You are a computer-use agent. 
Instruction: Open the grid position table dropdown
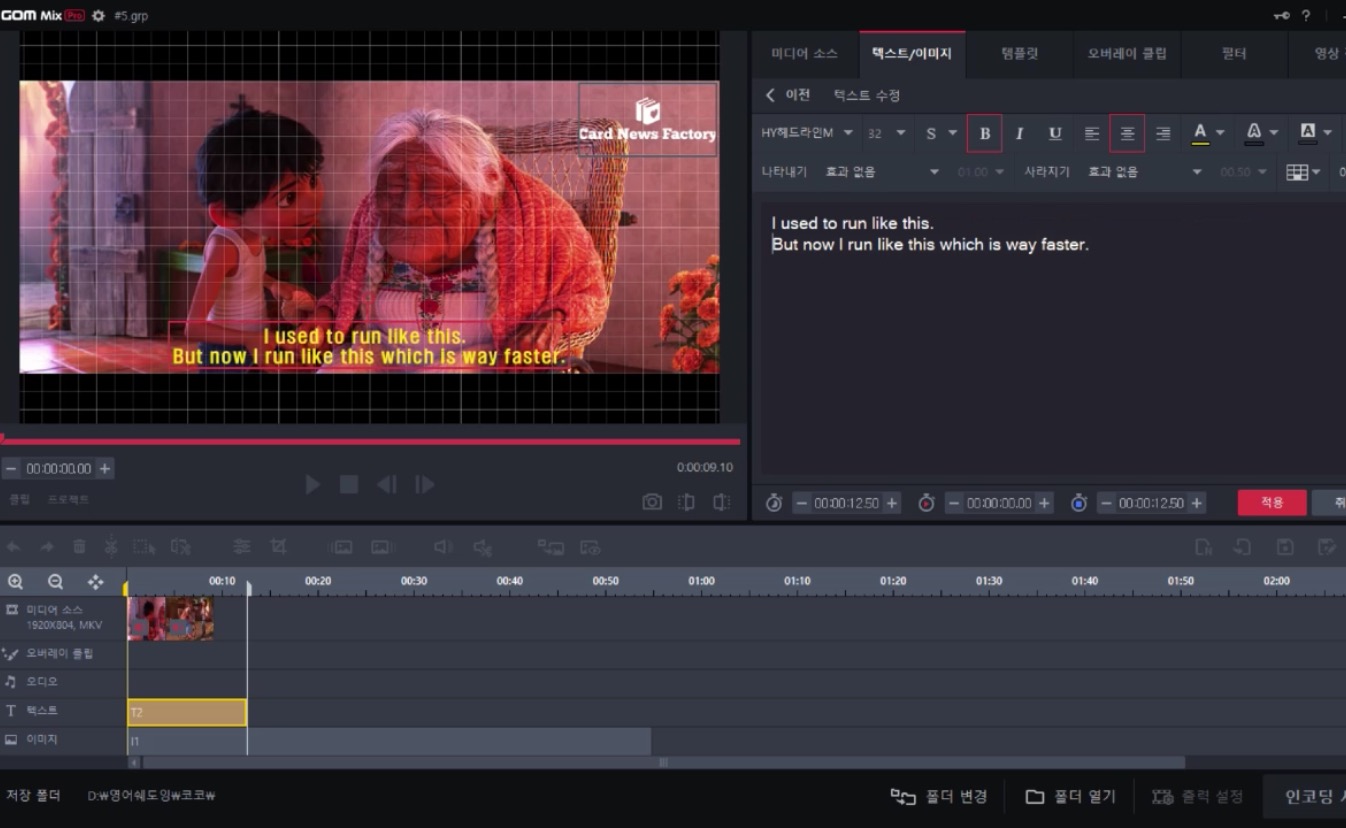pyautogui.click(x=1303, y=172)
